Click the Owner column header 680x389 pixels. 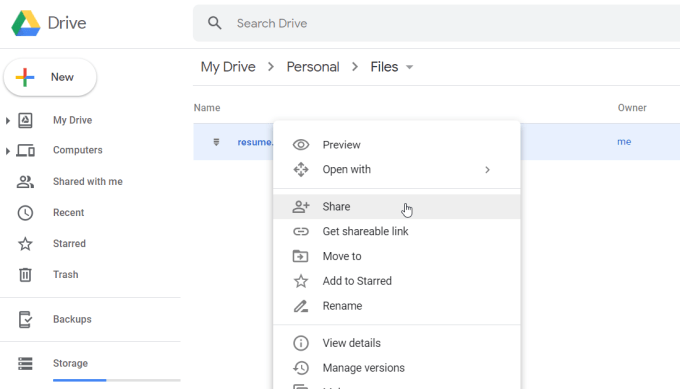632,108
